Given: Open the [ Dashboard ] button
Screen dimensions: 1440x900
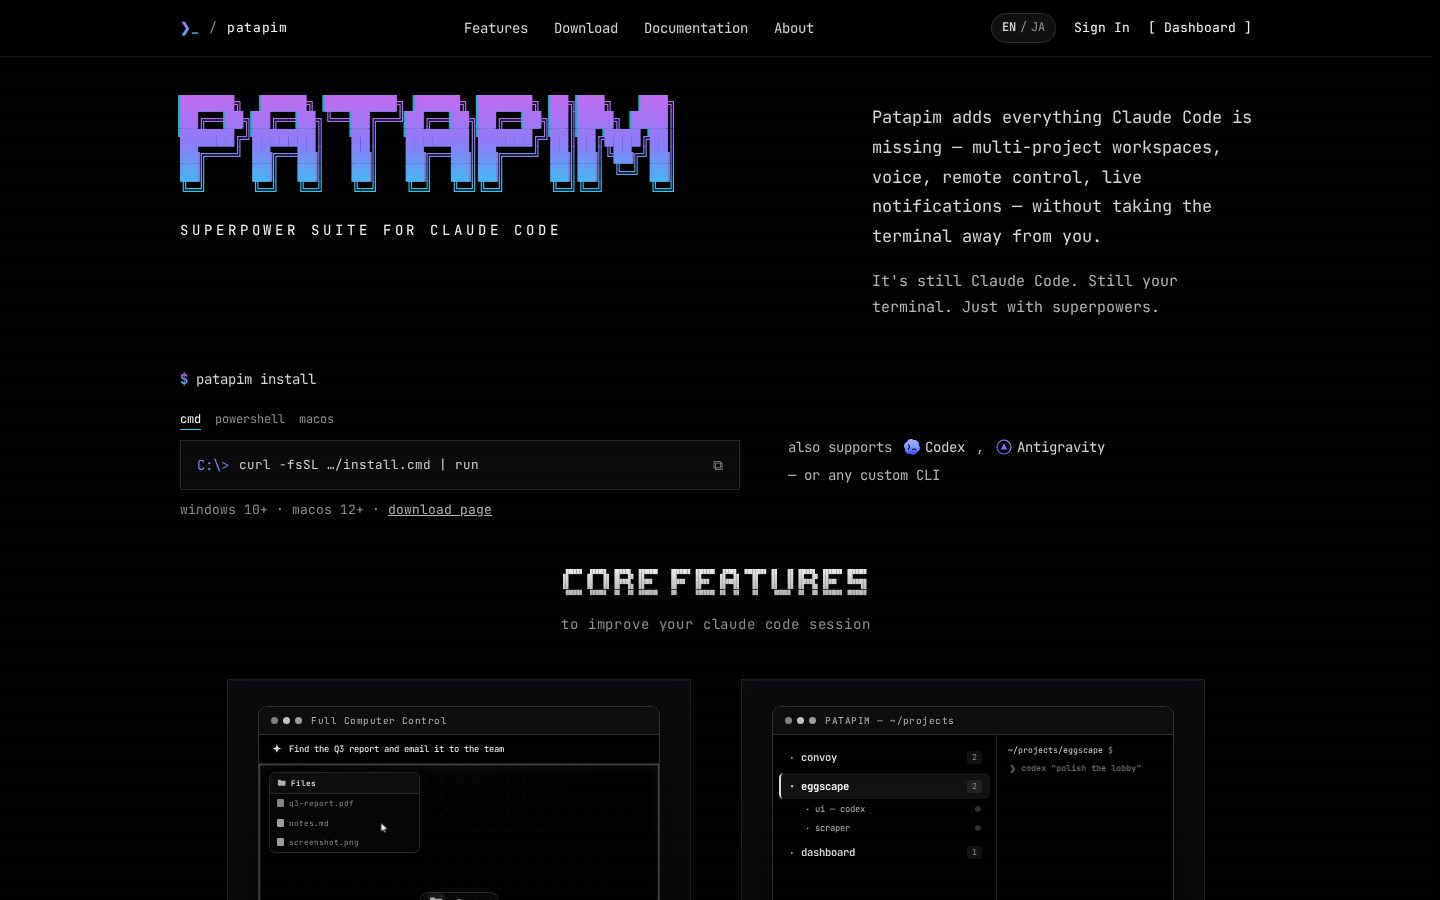Looking at the screenshot, I should [x=1200, y=28].
